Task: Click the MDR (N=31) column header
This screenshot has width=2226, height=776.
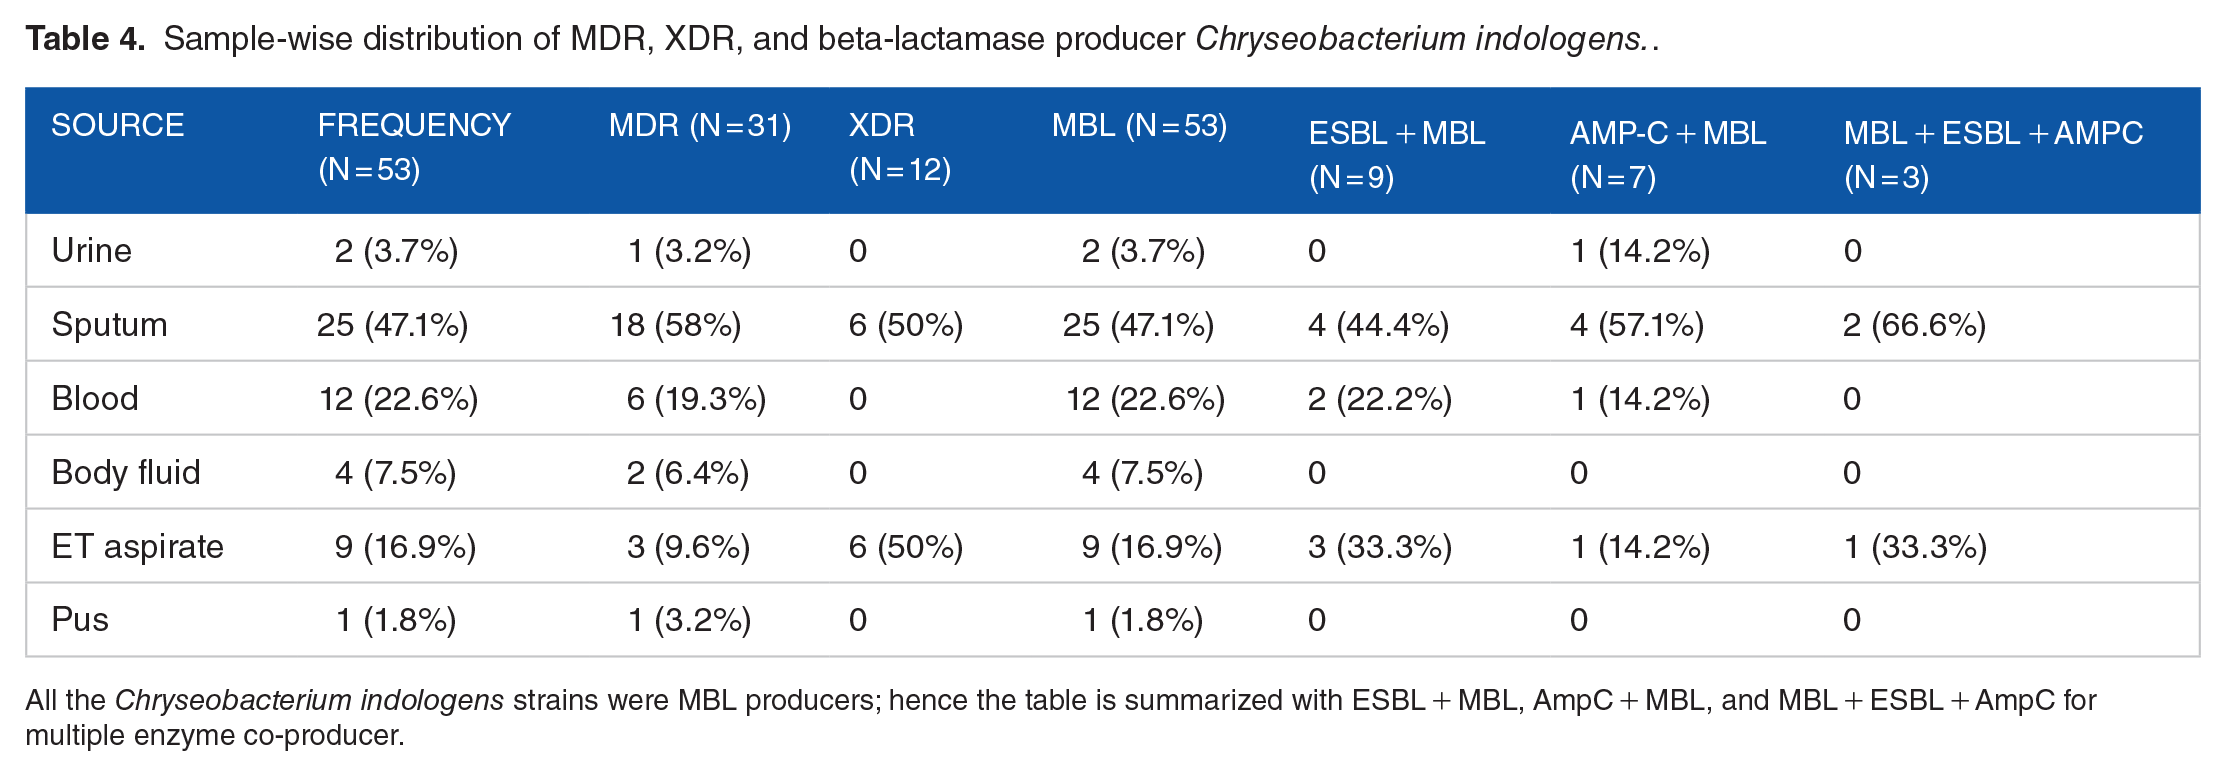Action: click(700, 126)
